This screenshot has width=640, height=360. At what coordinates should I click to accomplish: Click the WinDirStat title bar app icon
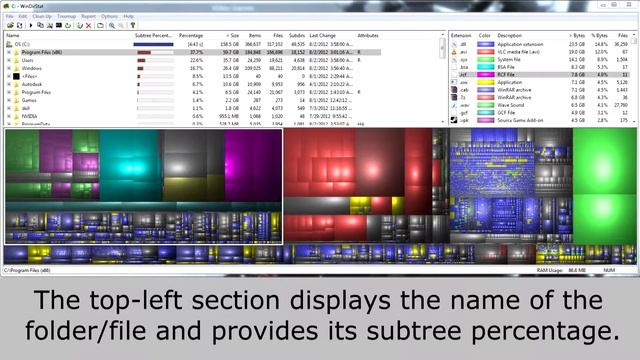click(6, 6)
